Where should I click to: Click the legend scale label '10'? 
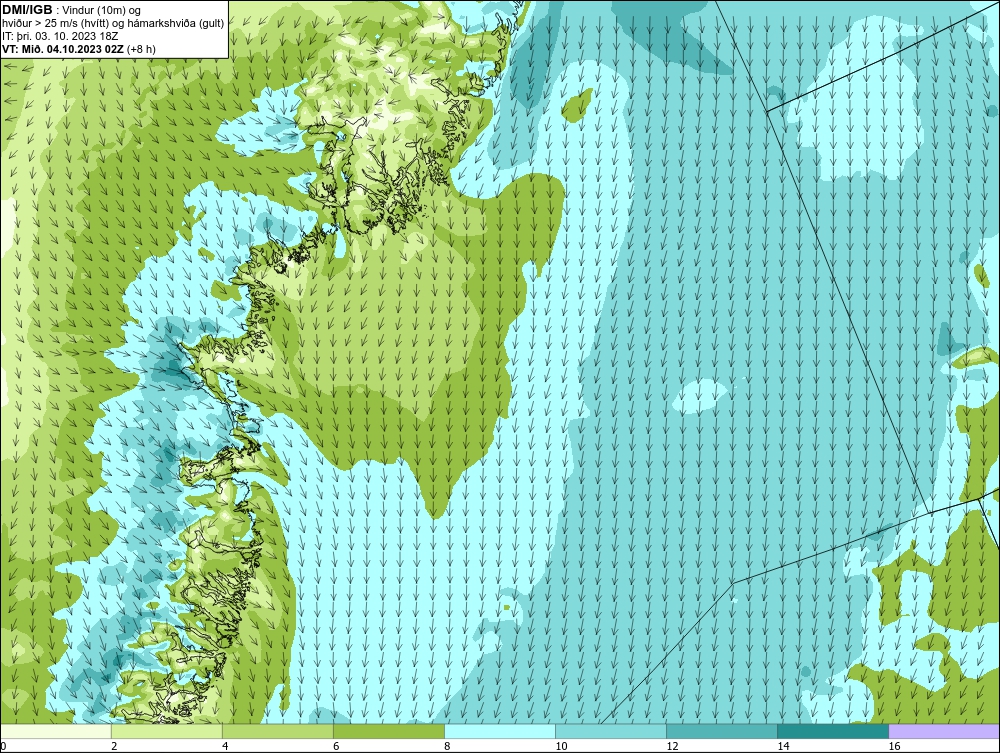click(561, 746)
